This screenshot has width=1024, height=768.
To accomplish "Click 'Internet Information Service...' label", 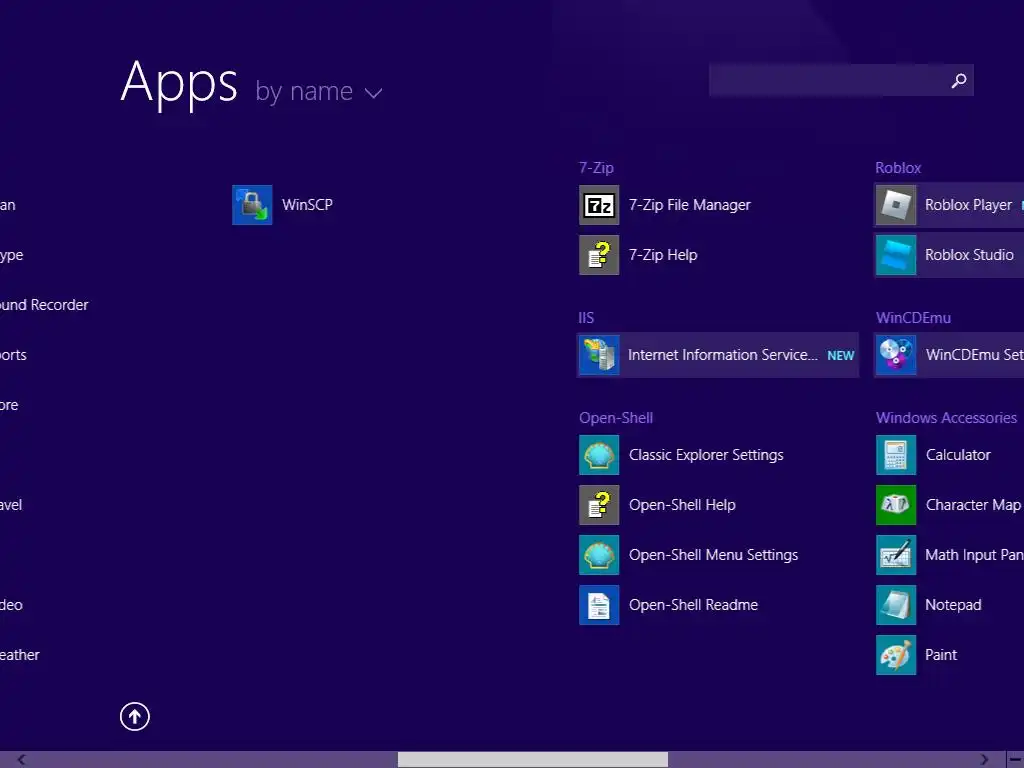I will click(x=723, y=355).
